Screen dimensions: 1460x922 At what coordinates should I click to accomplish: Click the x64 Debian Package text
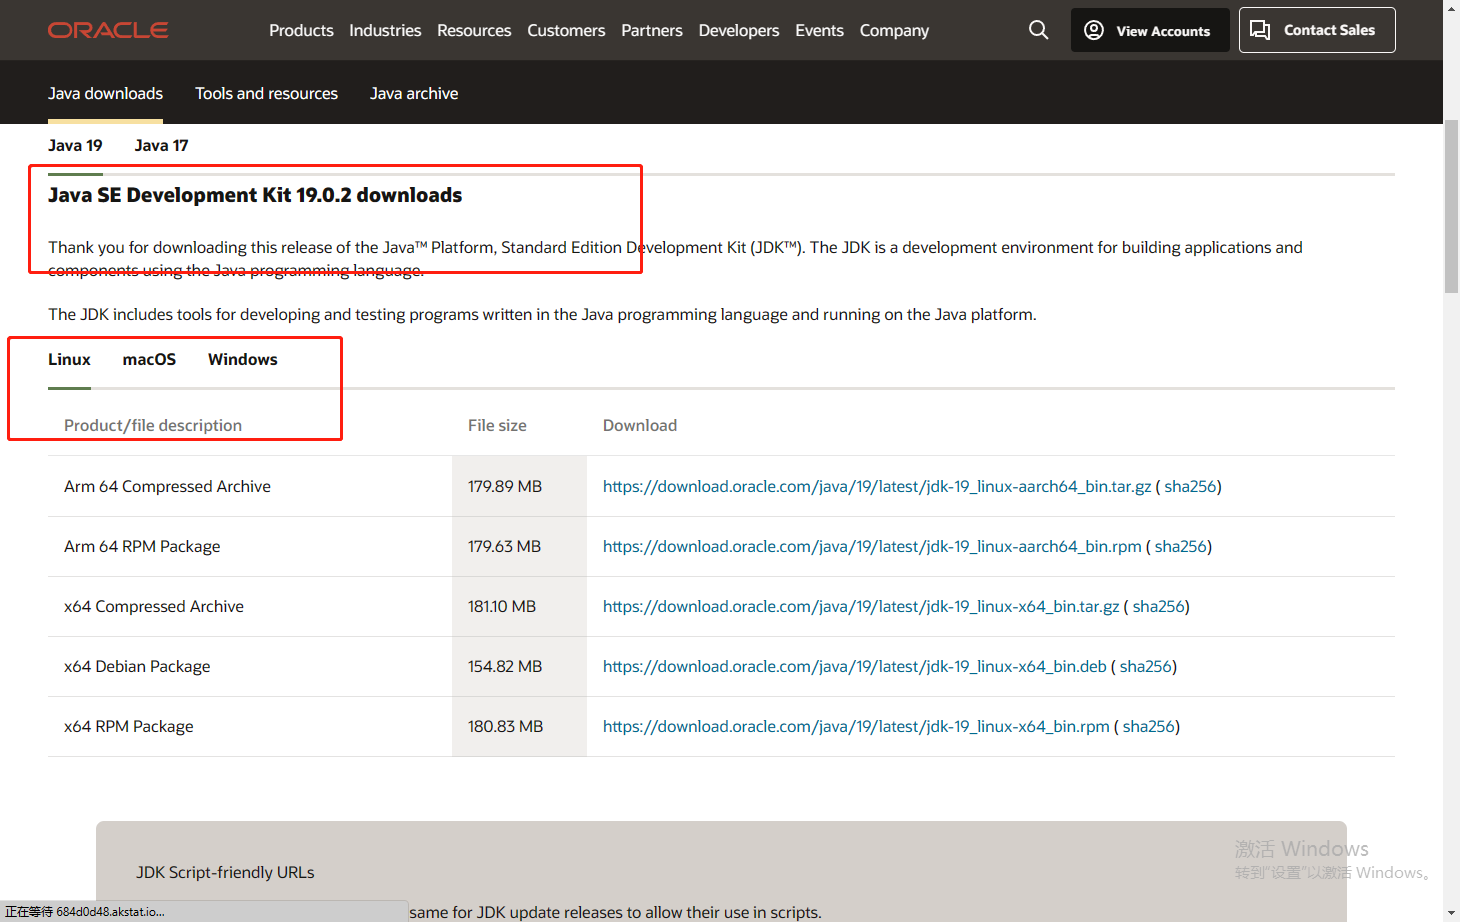click(x=137, y=666)
